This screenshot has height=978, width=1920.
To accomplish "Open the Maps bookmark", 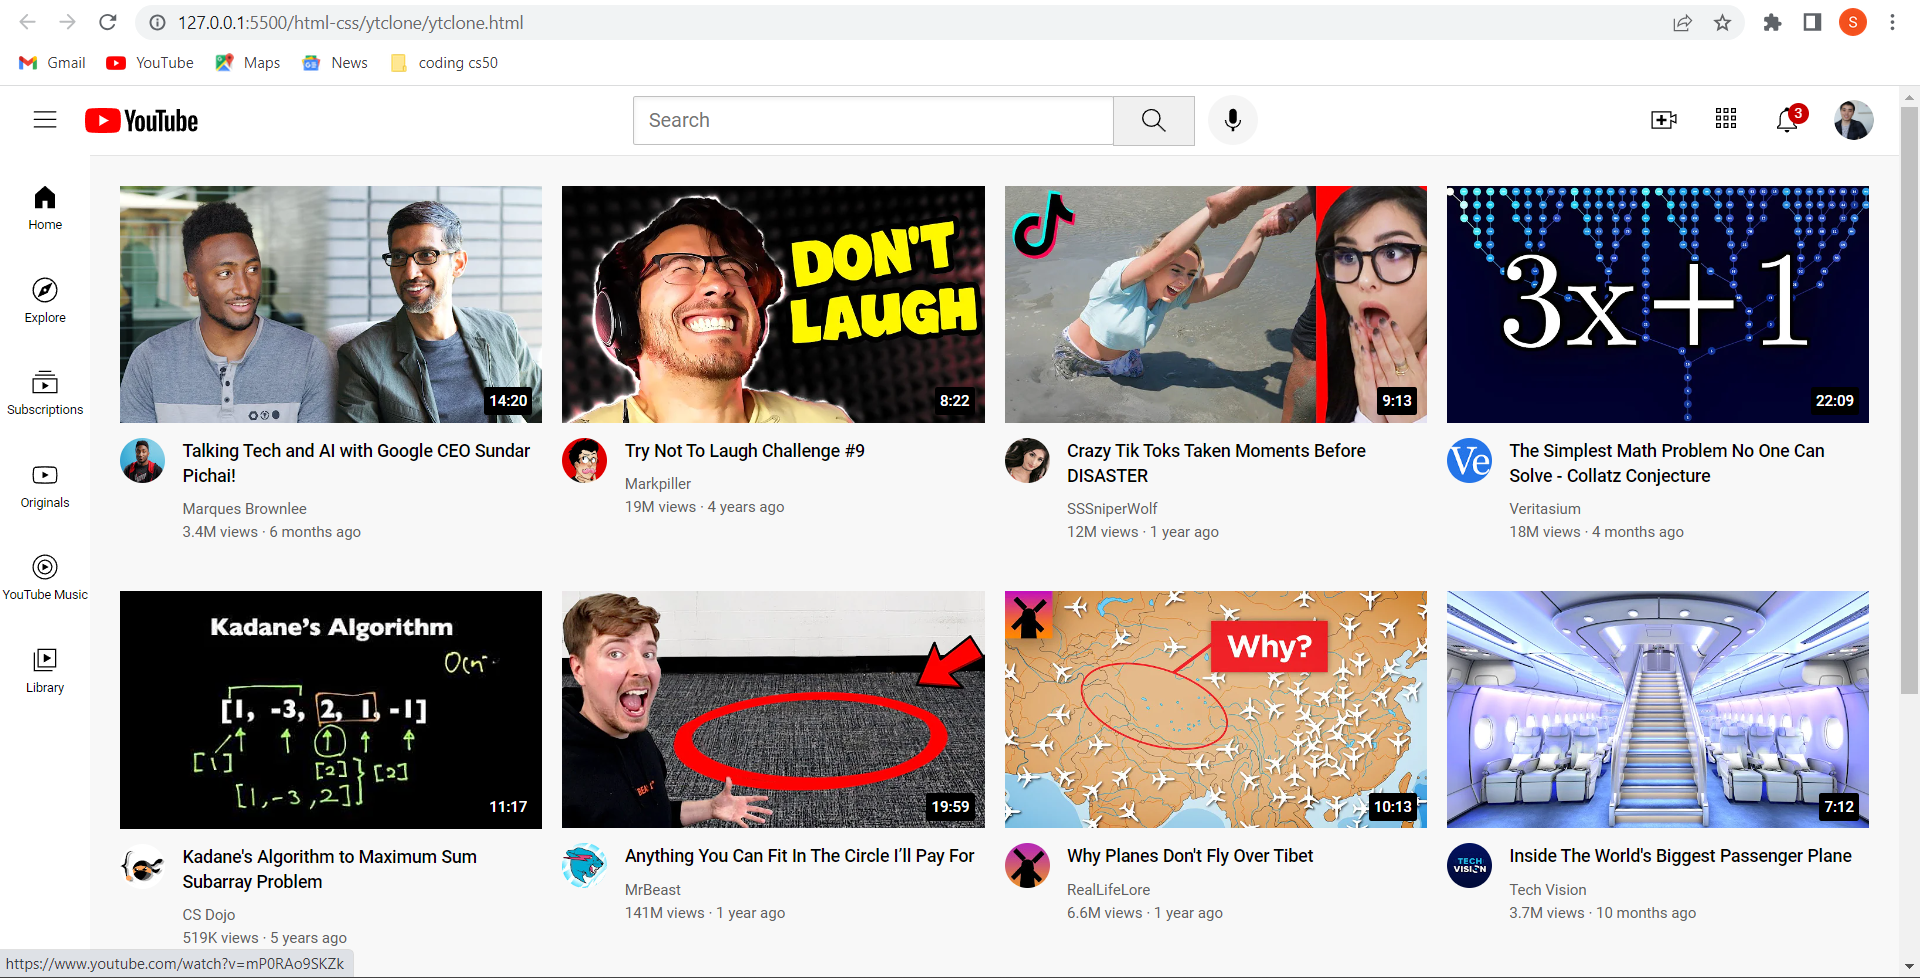I will (x=246, y=62).
